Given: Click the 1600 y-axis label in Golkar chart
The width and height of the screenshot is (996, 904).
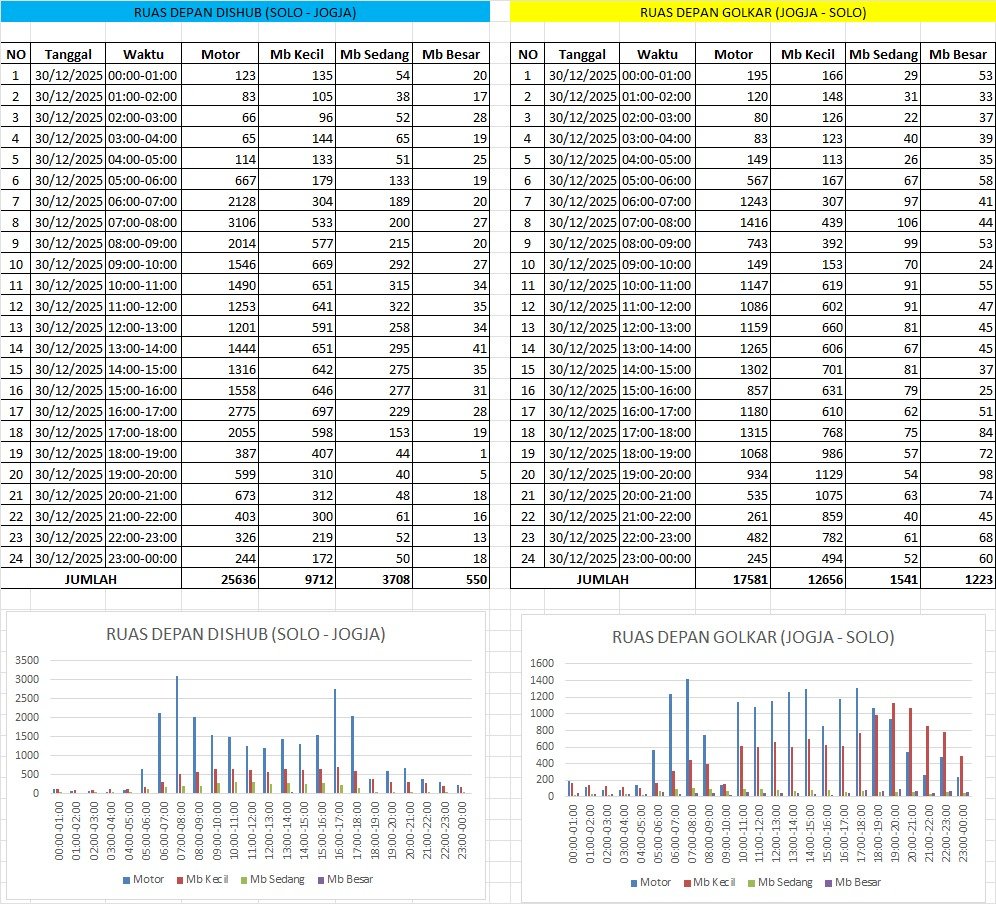Looking at the screenshot, I should coord(542,663).
